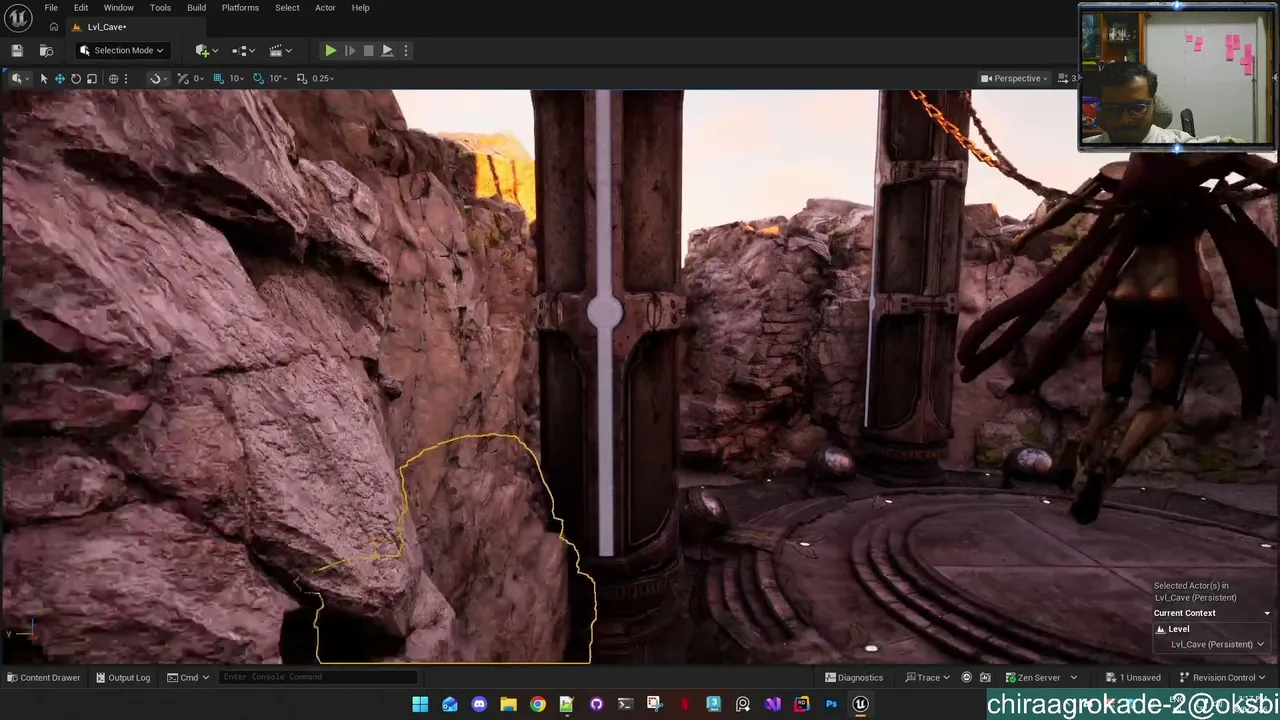Open the cinematics clapperboard dropdown

(280, 51)
